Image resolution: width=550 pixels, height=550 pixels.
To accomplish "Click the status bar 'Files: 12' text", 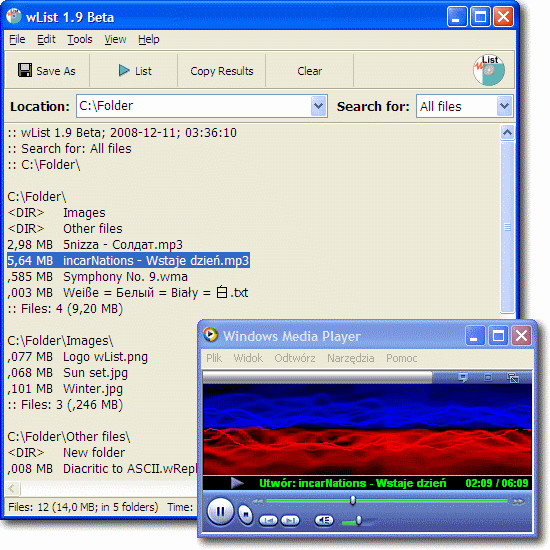I will [x=83, y=507].
